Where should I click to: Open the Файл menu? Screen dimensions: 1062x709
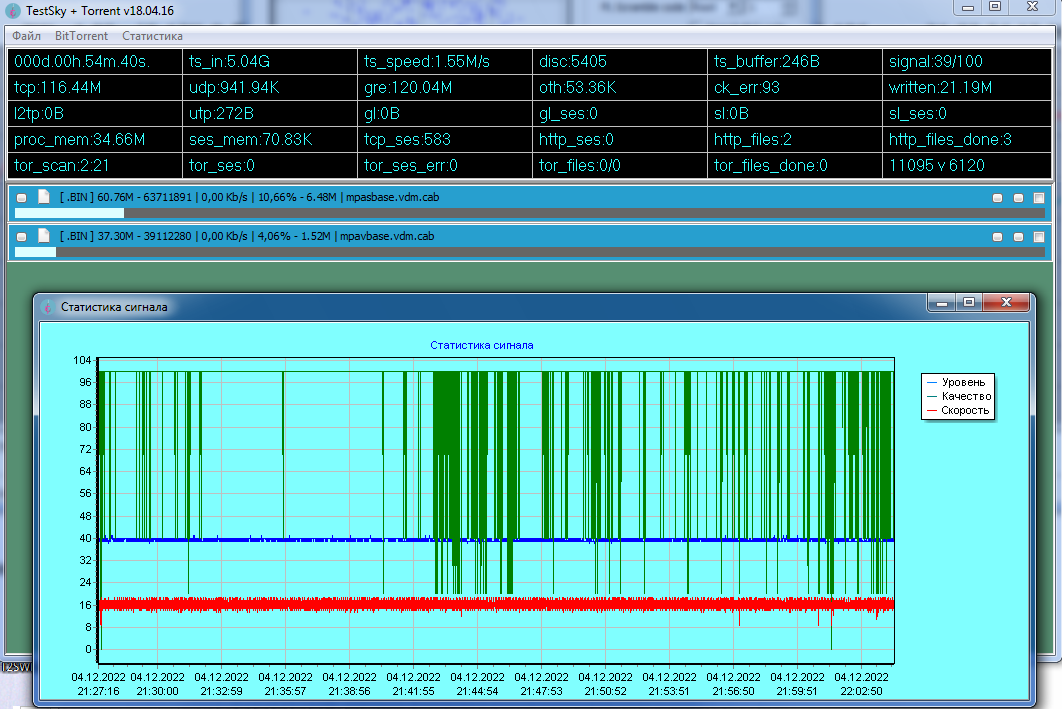coord(26,36)
